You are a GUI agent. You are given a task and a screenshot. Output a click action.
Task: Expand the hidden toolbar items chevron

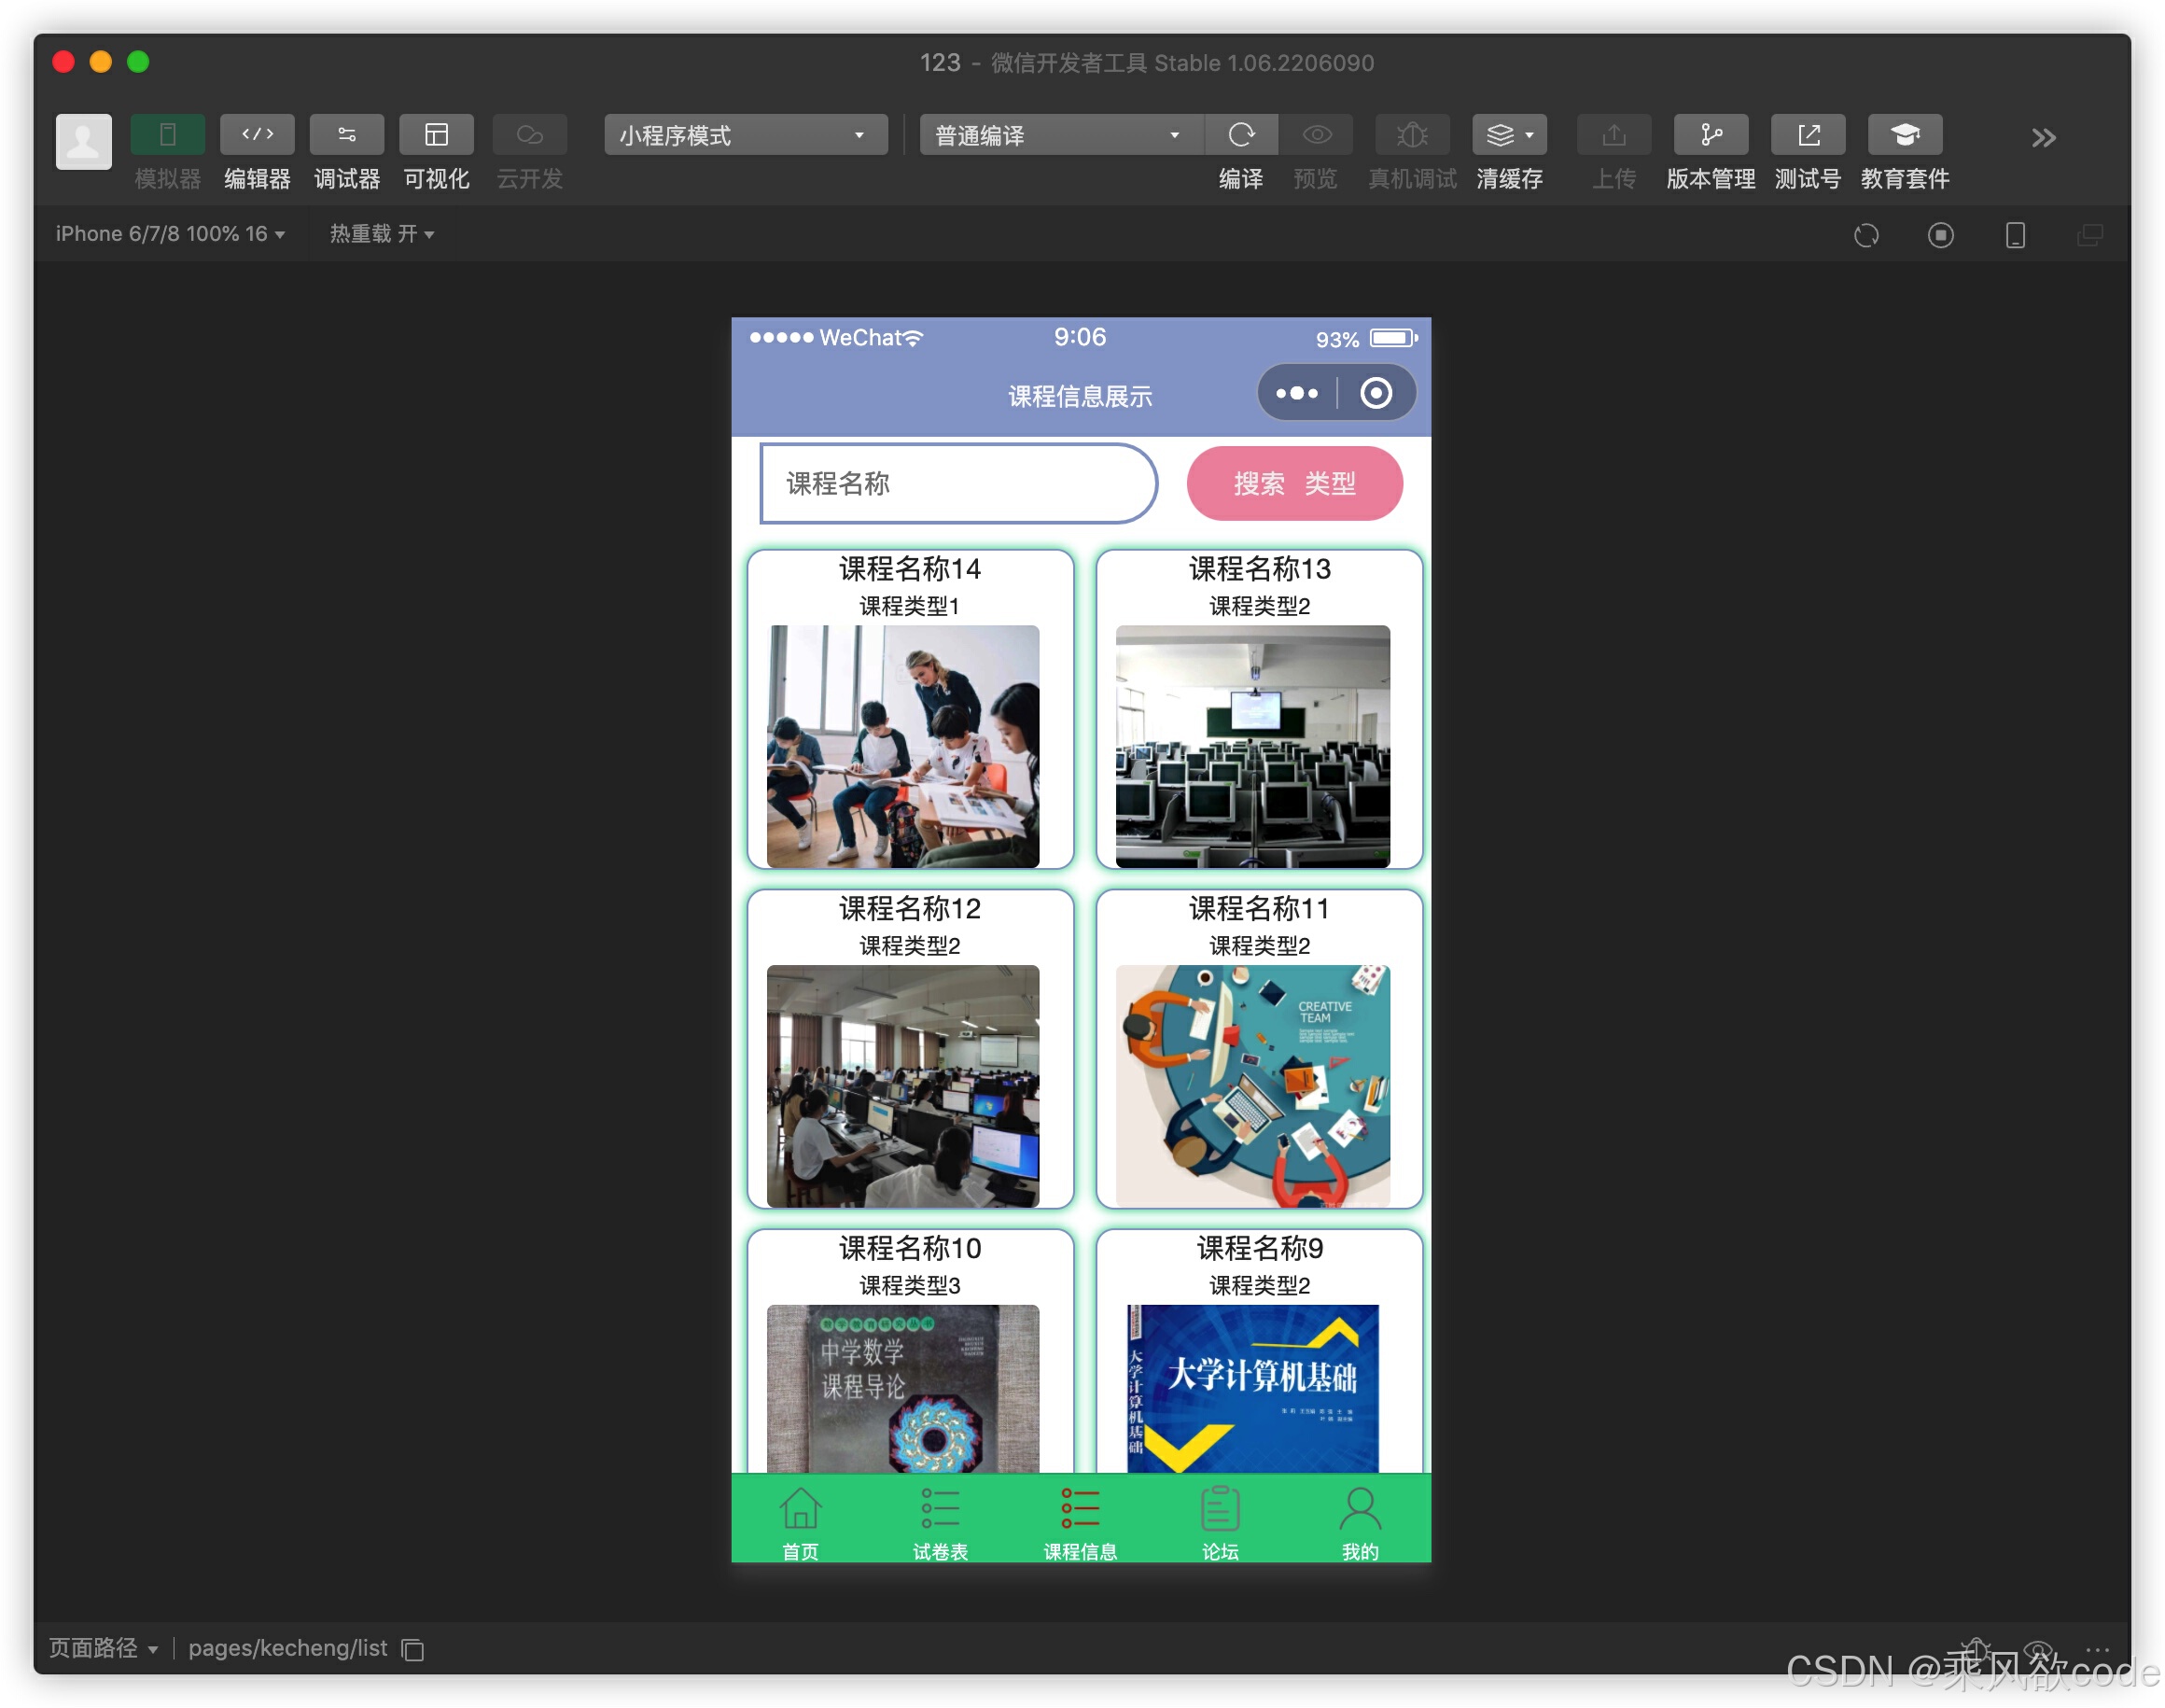coord(2043,138)
